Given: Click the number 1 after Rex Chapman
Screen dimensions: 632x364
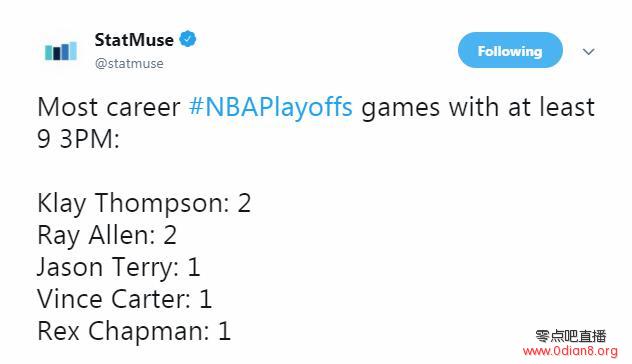Looking at the screenshot, I should (225, 331).
